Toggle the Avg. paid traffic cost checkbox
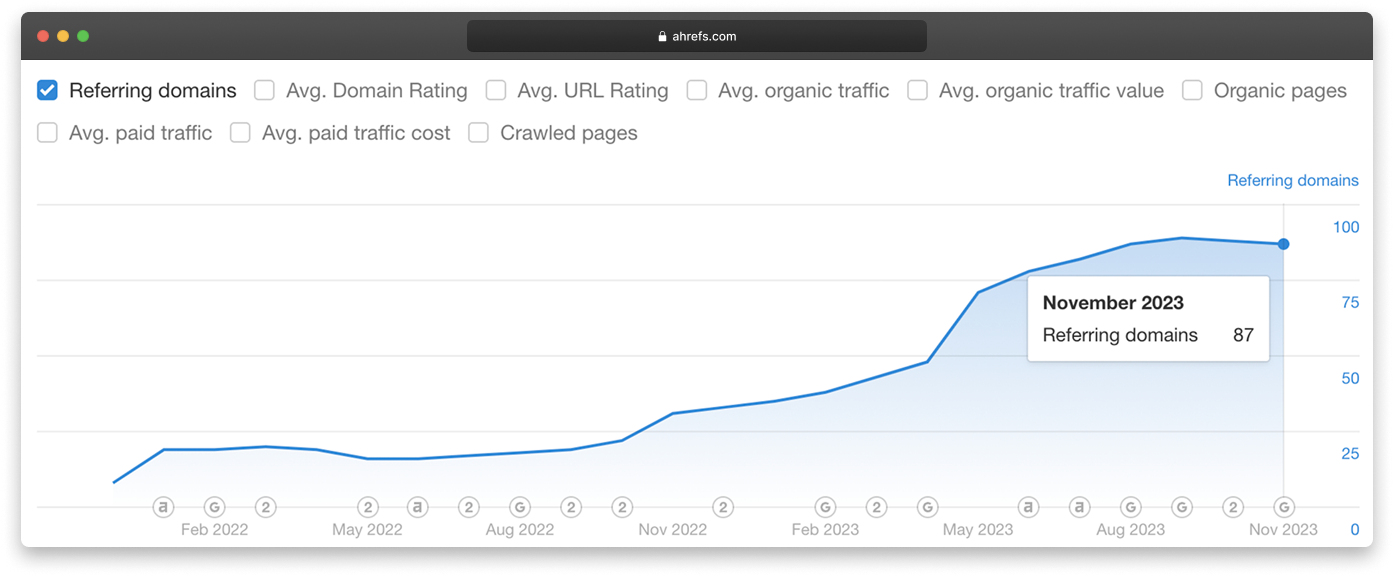The height and width of the screenshot is (577, 1394). 240,133
